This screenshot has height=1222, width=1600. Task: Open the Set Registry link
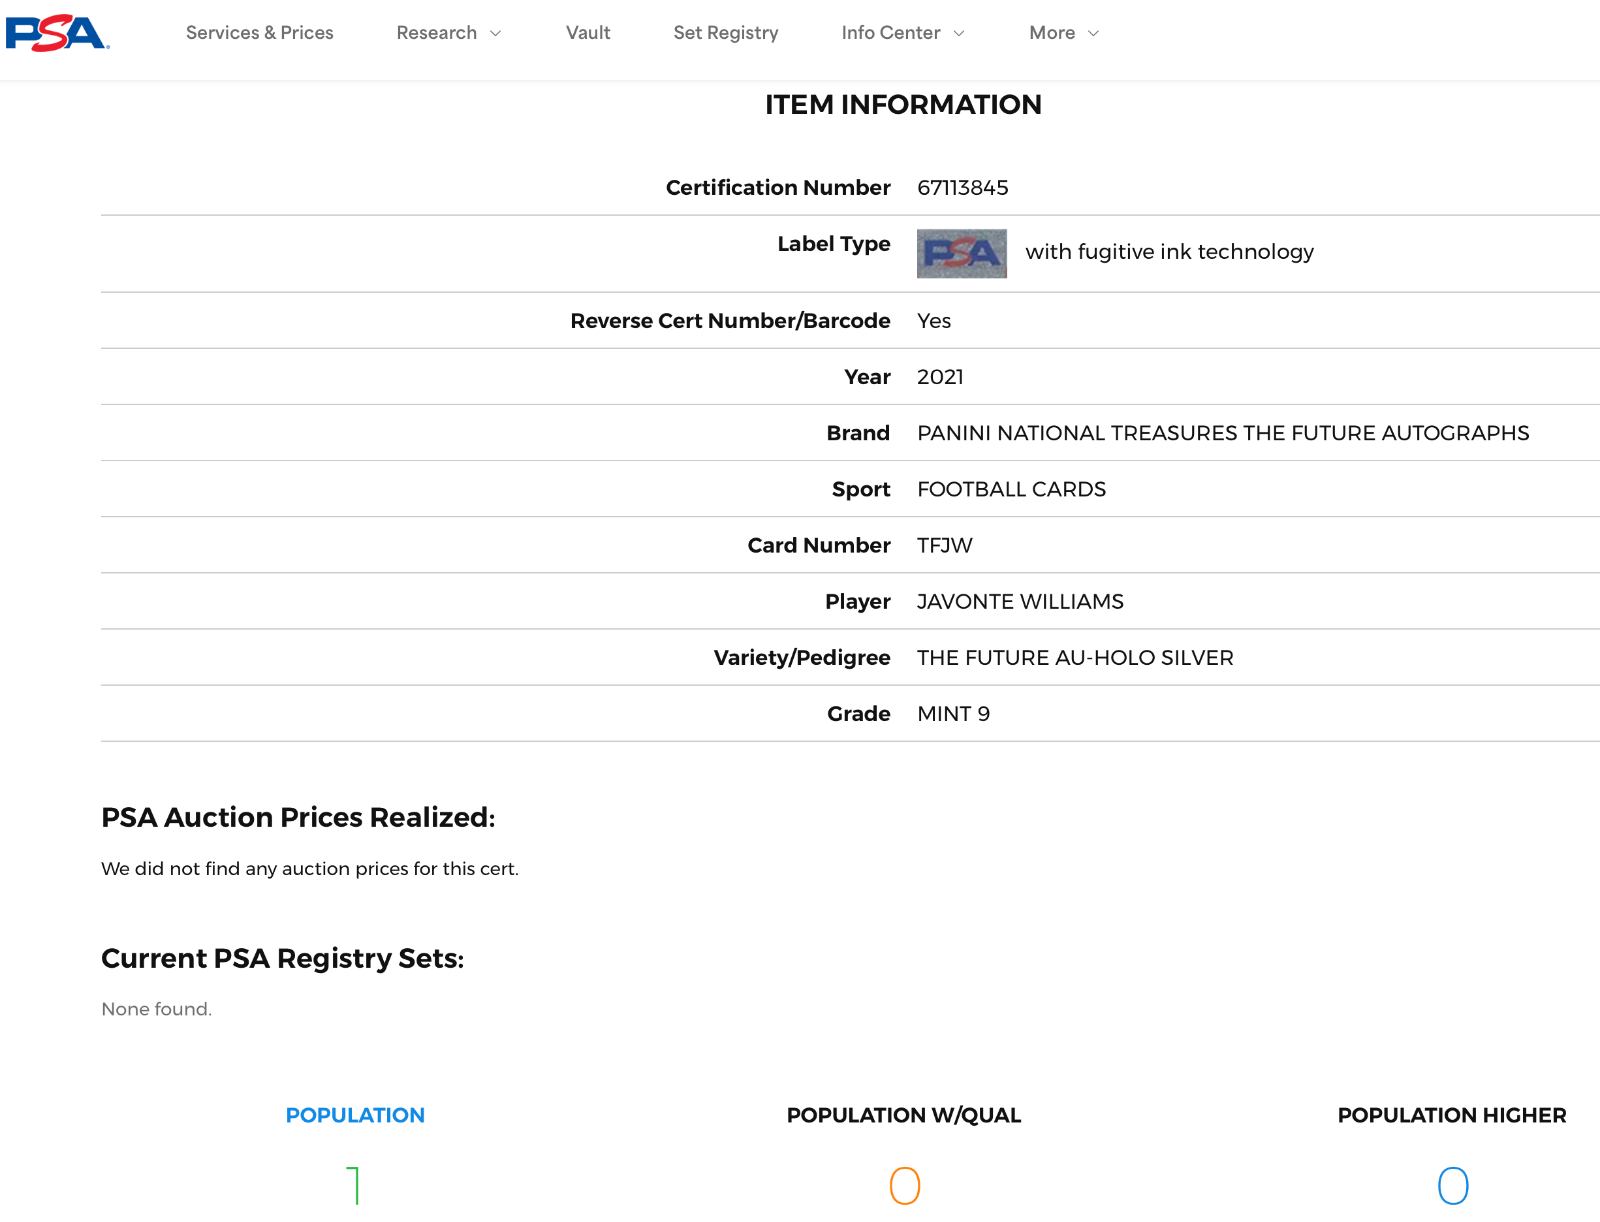pos(726,33)
